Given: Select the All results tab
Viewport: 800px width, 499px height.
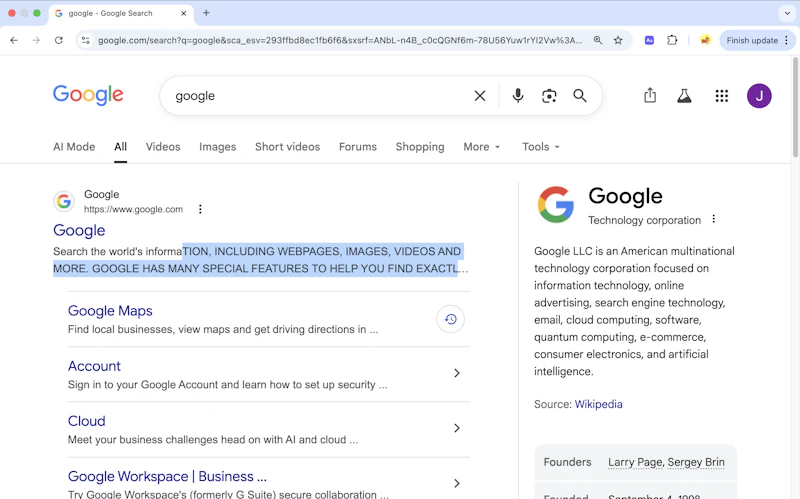Looking at the screenshot, I should 120,146.
